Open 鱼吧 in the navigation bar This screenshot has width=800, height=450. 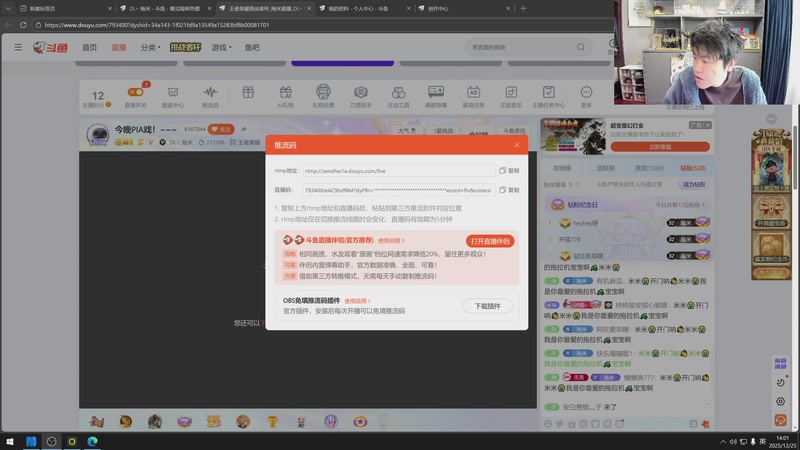click(252, 47)
